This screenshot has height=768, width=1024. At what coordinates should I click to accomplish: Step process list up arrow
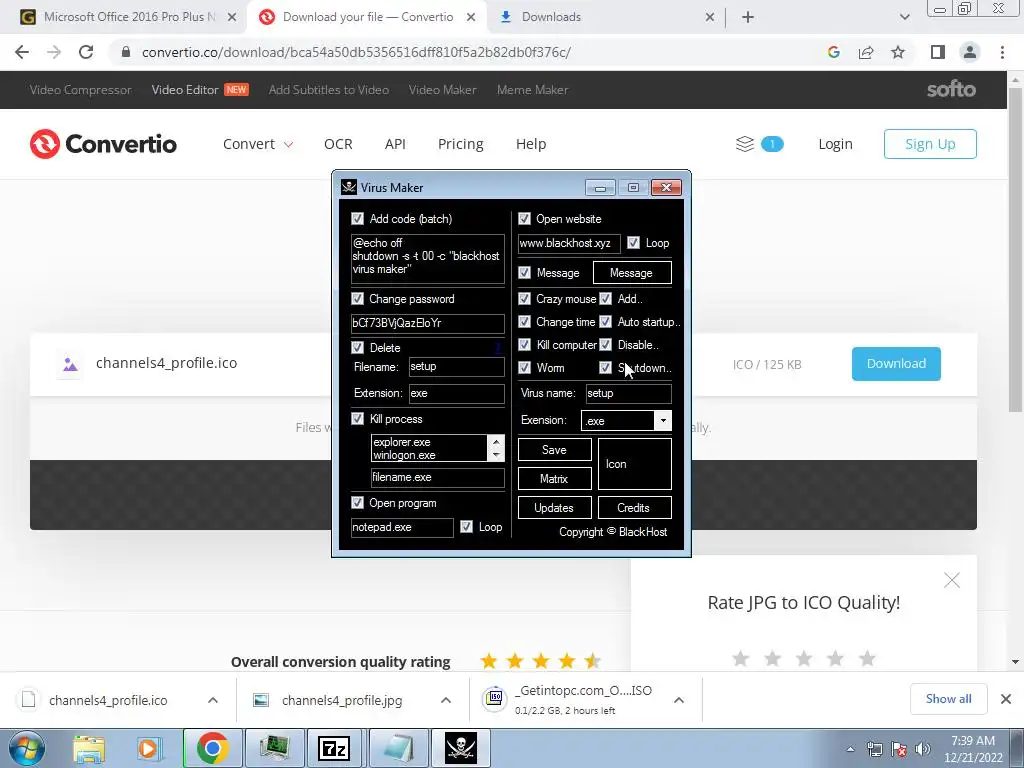pos(496,442)
